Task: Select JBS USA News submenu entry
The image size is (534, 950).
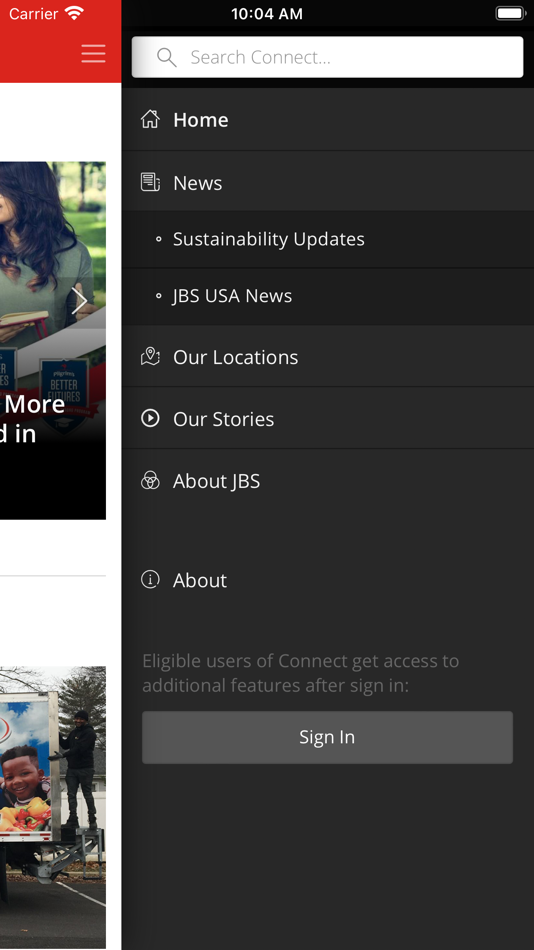Action: pos(328,296)
